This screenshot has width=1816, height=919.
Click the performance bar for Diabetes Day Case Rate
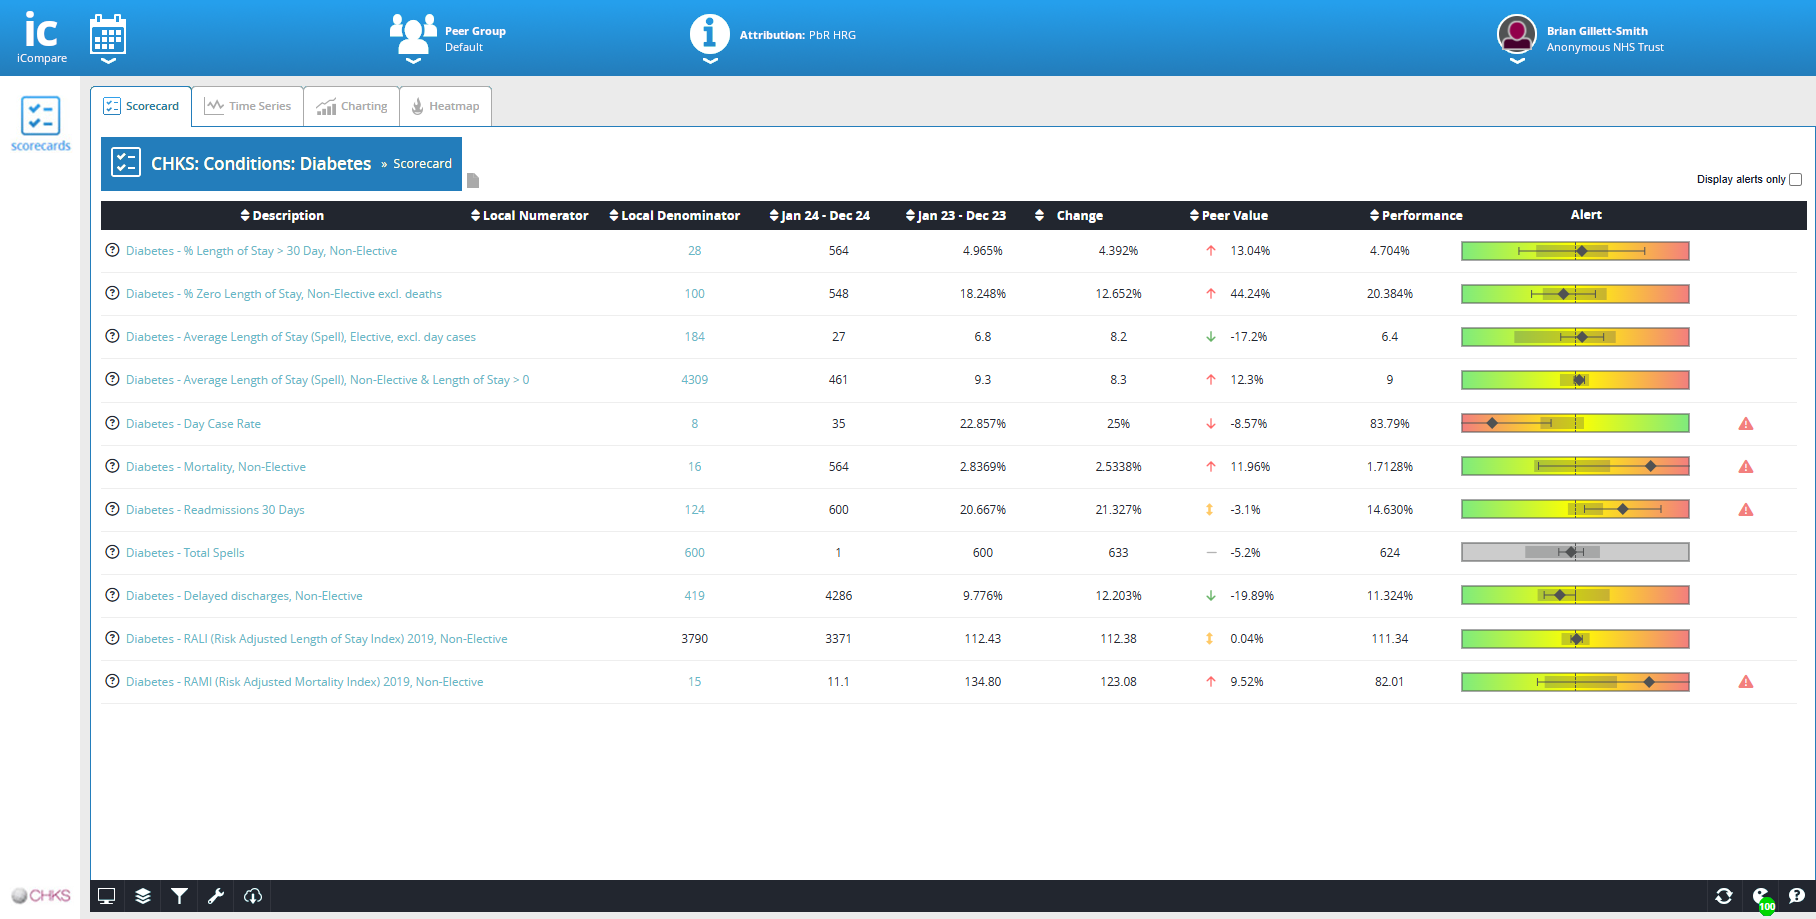1575,423
